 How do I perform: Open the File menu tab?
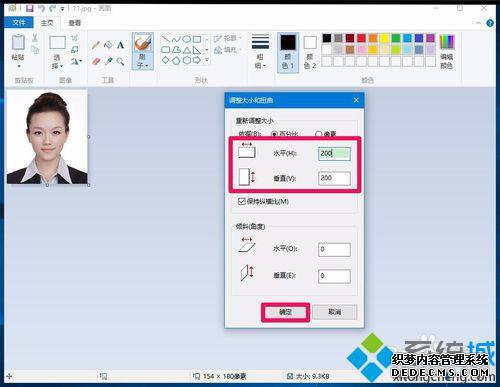coord(19,23)
